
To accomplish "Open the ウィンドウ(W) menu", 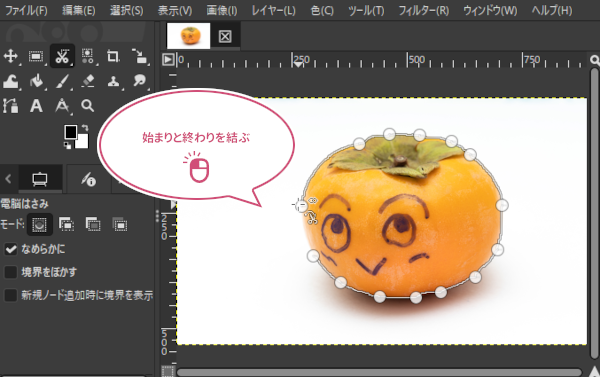I will [490, 10].
